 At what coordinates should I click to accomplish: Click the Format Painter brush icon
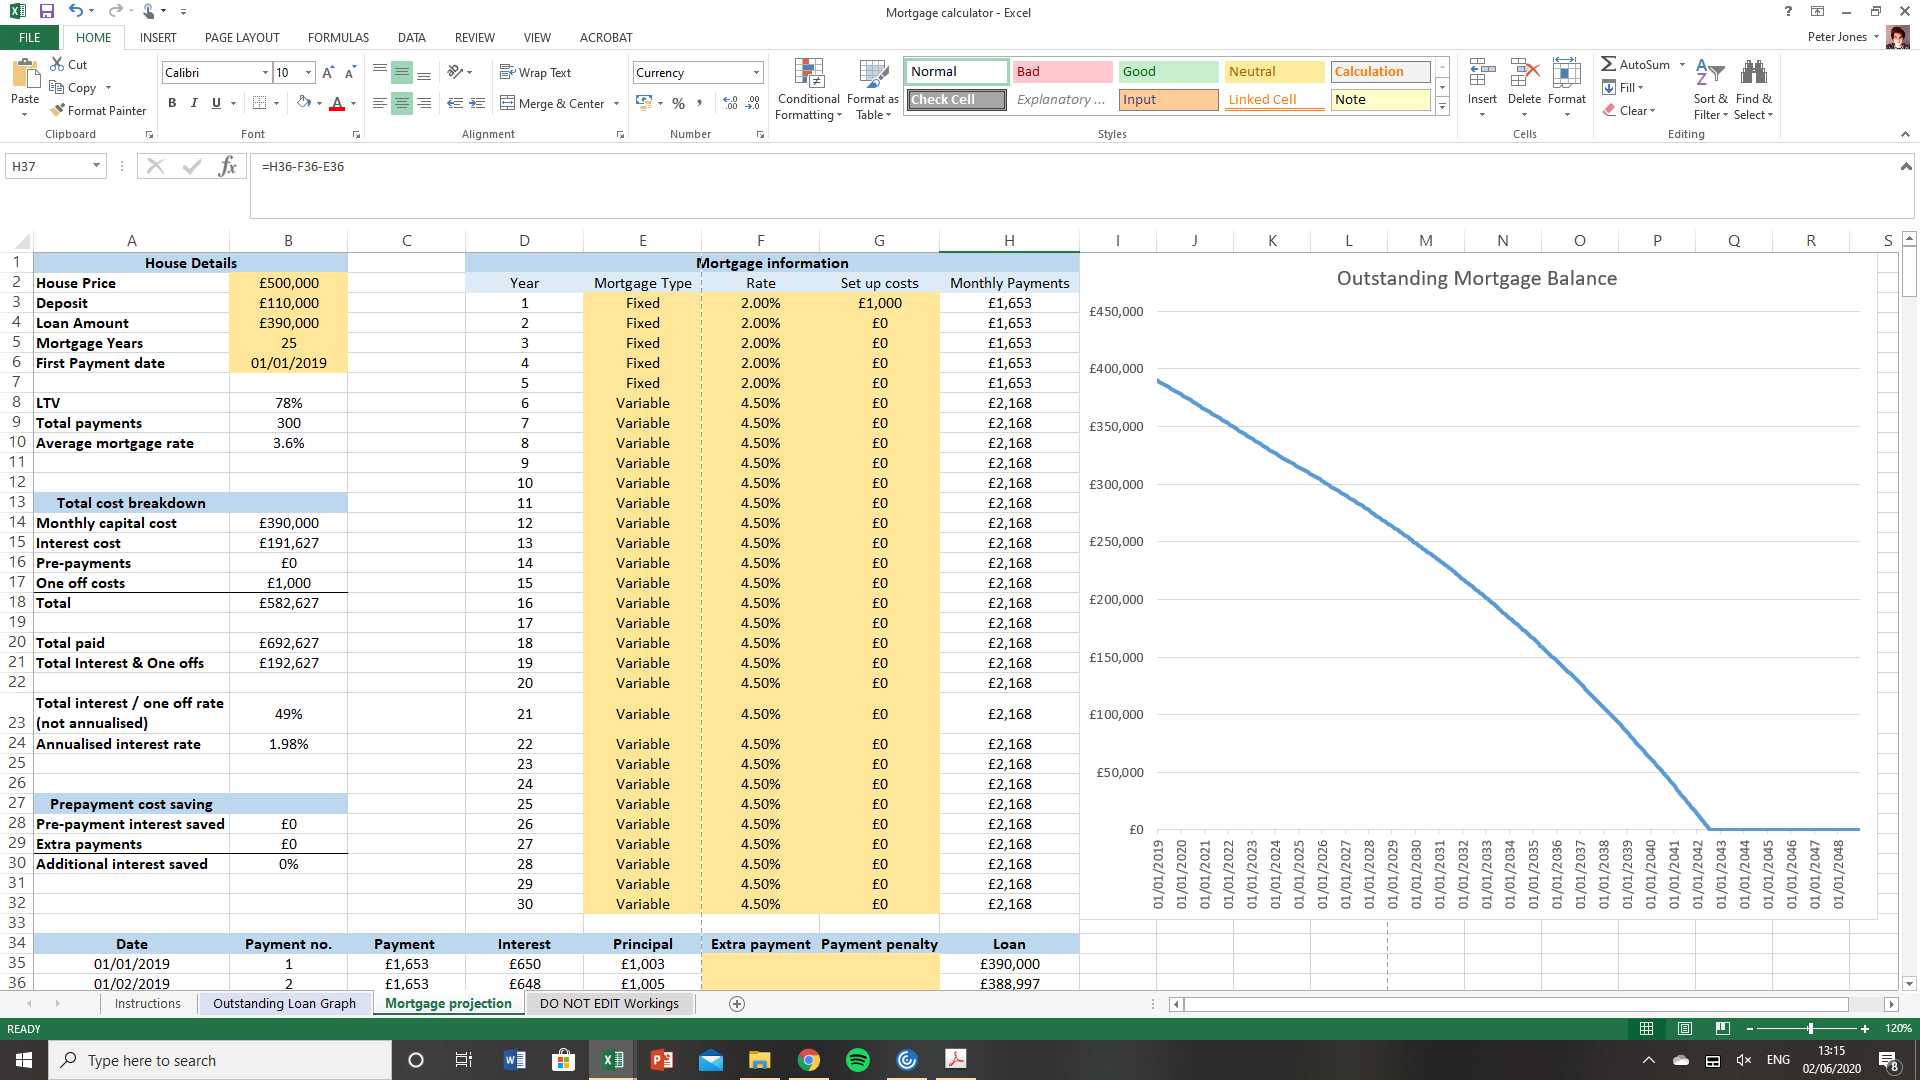[x=58, y=110]
